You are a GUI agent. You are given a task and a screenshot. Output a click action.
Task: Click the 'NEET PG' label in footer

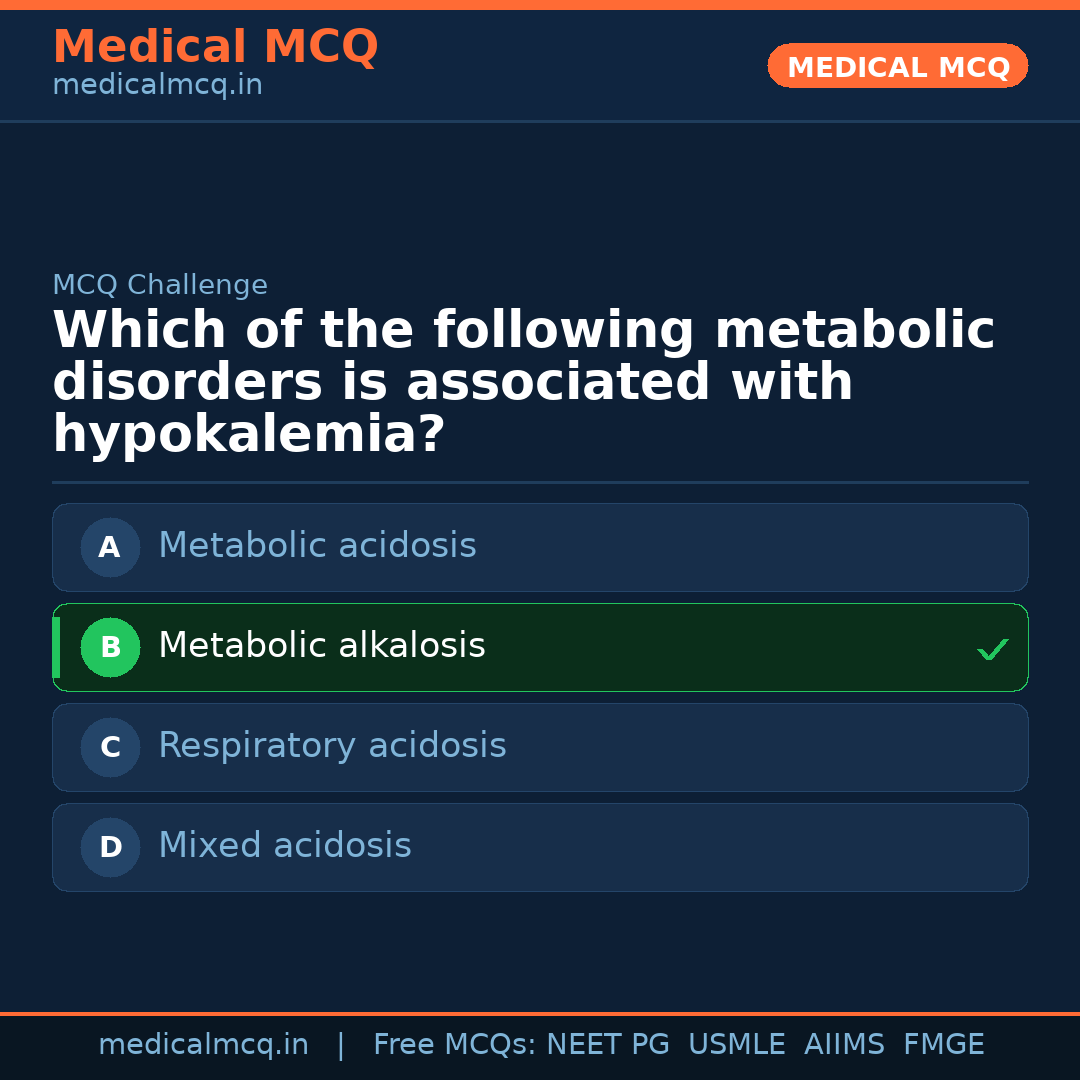(607, 1043)
